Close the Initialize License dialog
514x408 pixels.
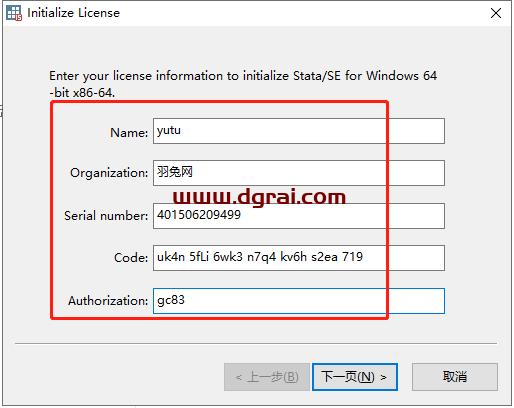496,13
